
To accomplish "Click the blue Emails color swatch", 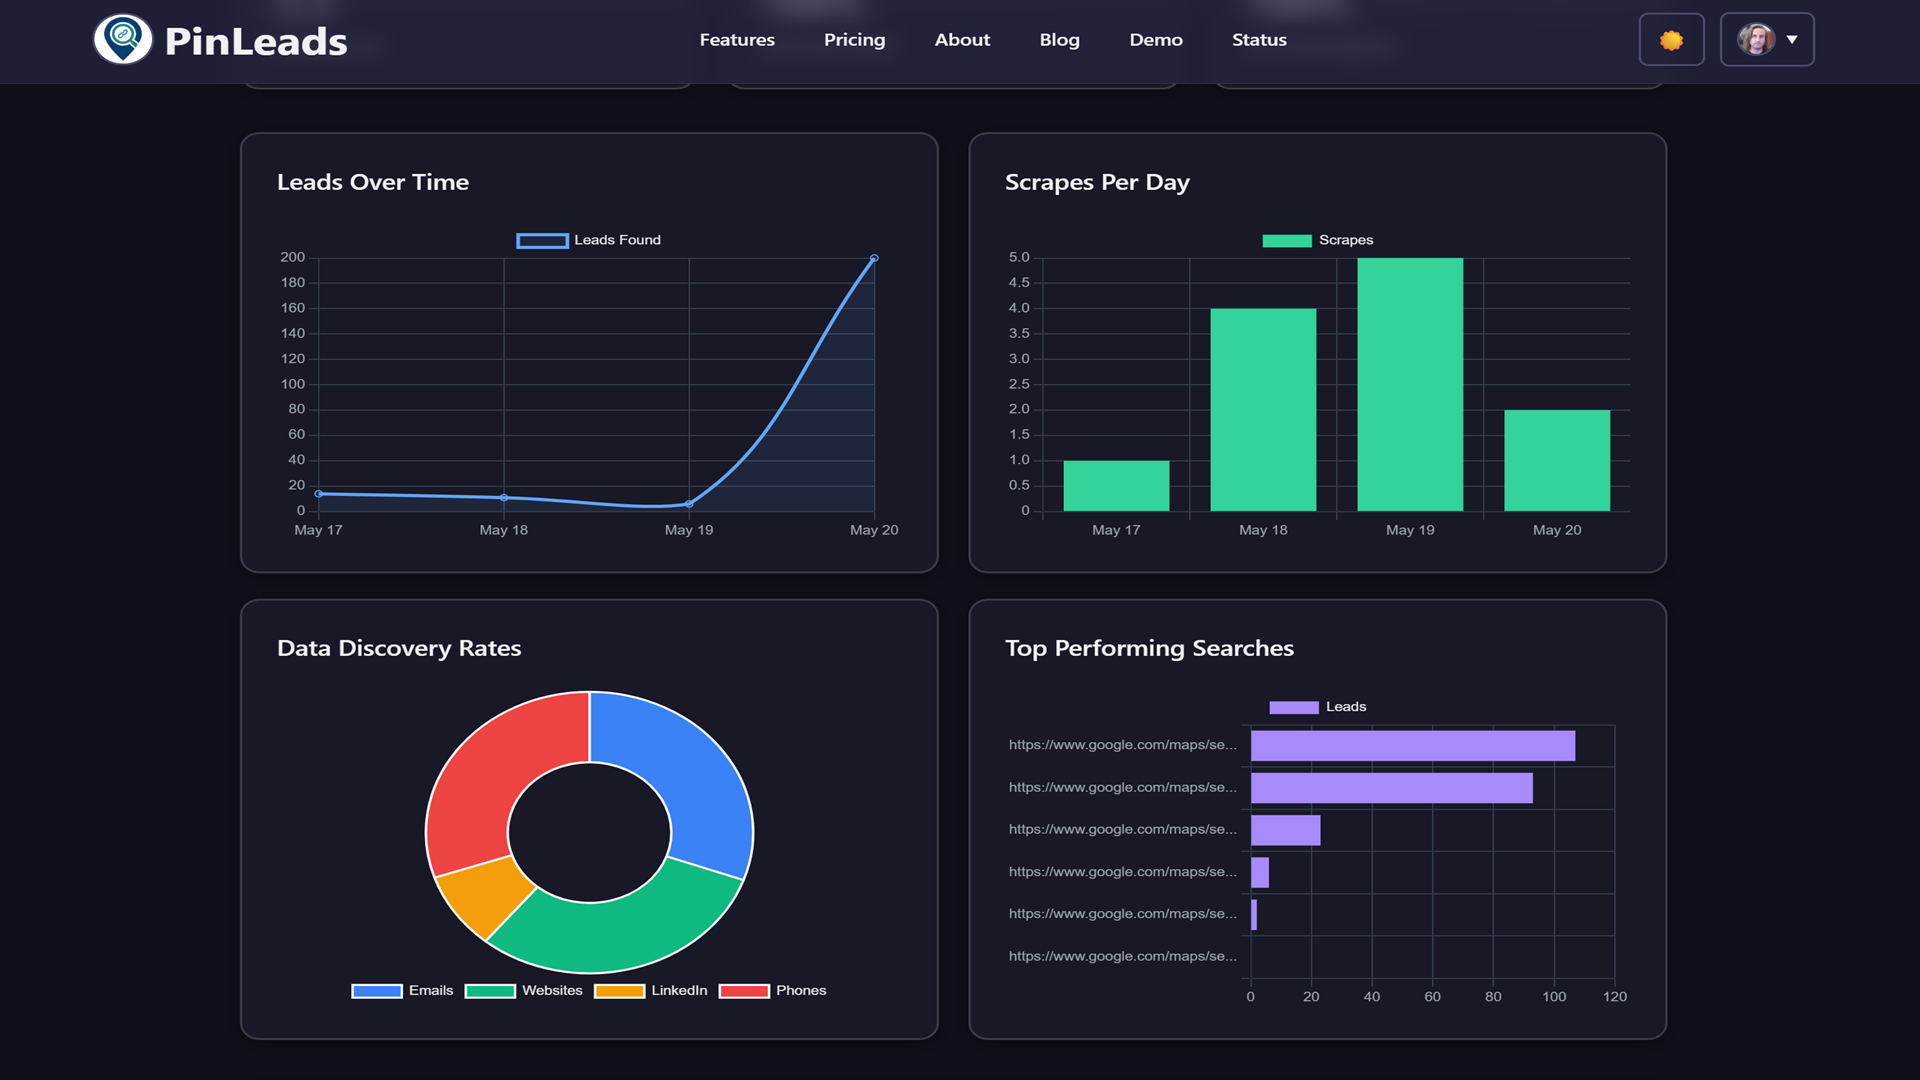I will pos(377,991).
